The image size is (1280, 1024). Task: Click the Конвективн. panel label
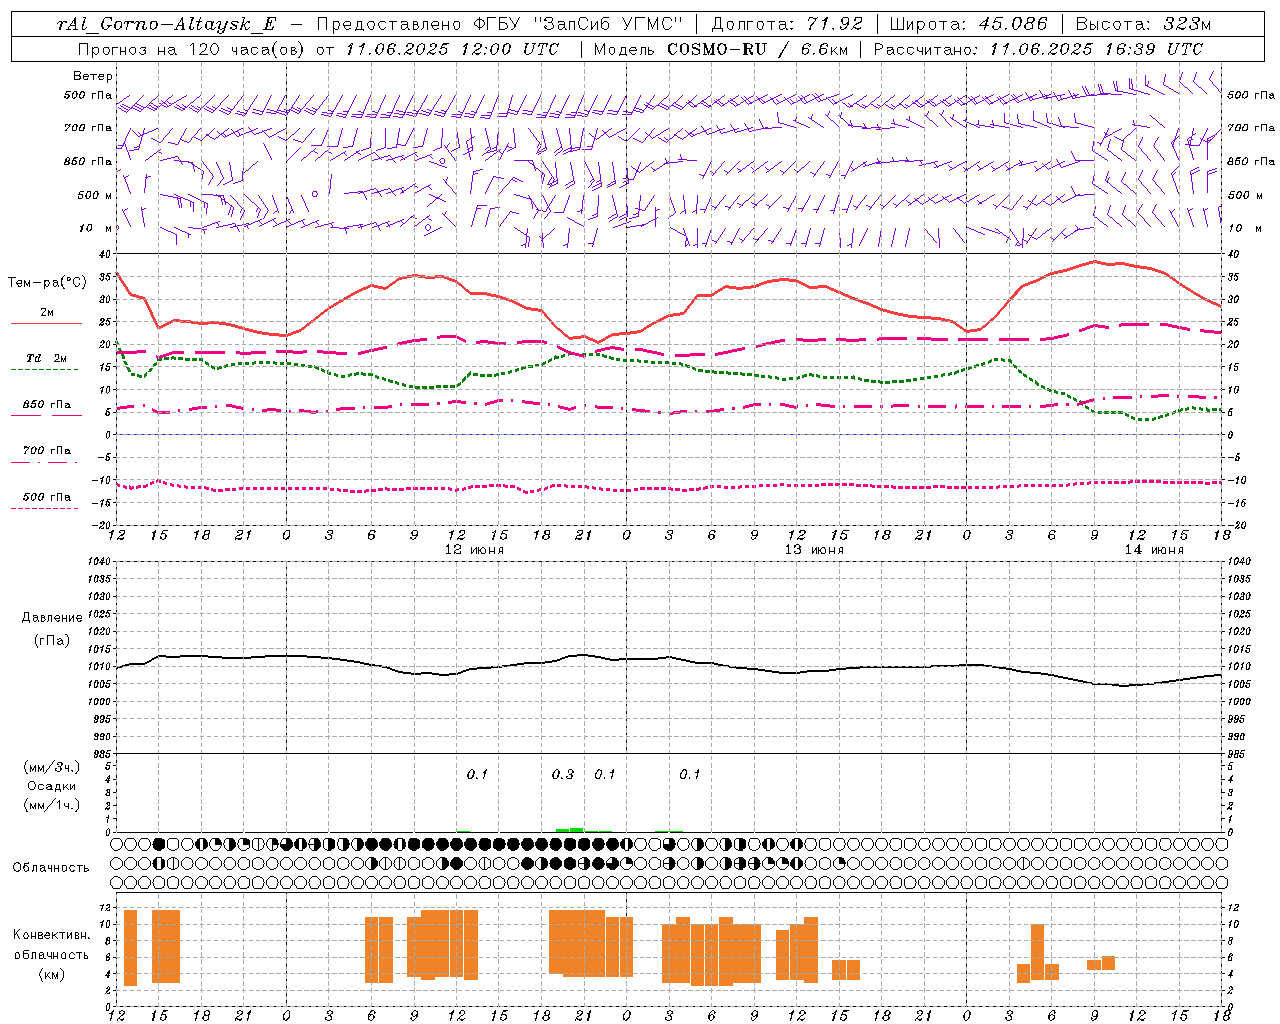click(52, 935)
